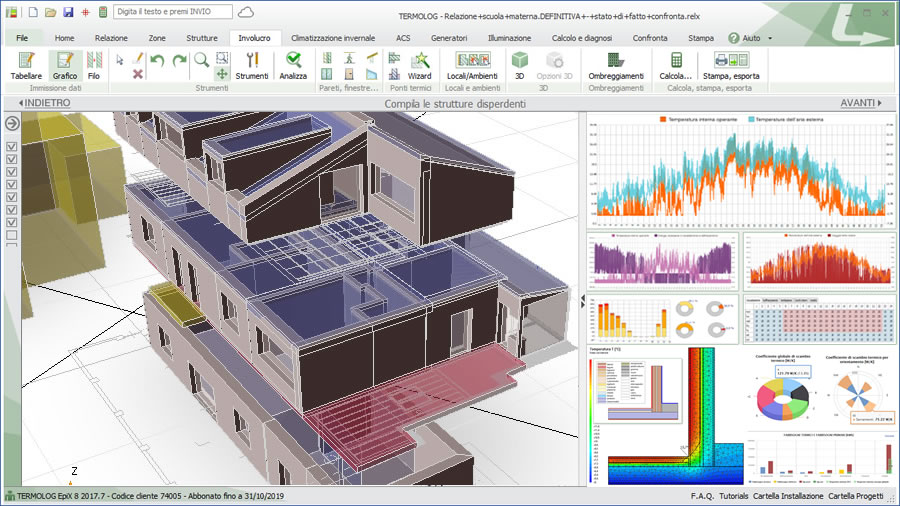Viewport: 900px width, 506px height.
Task: Open the Tabellare data entry view
Action: 26,66
